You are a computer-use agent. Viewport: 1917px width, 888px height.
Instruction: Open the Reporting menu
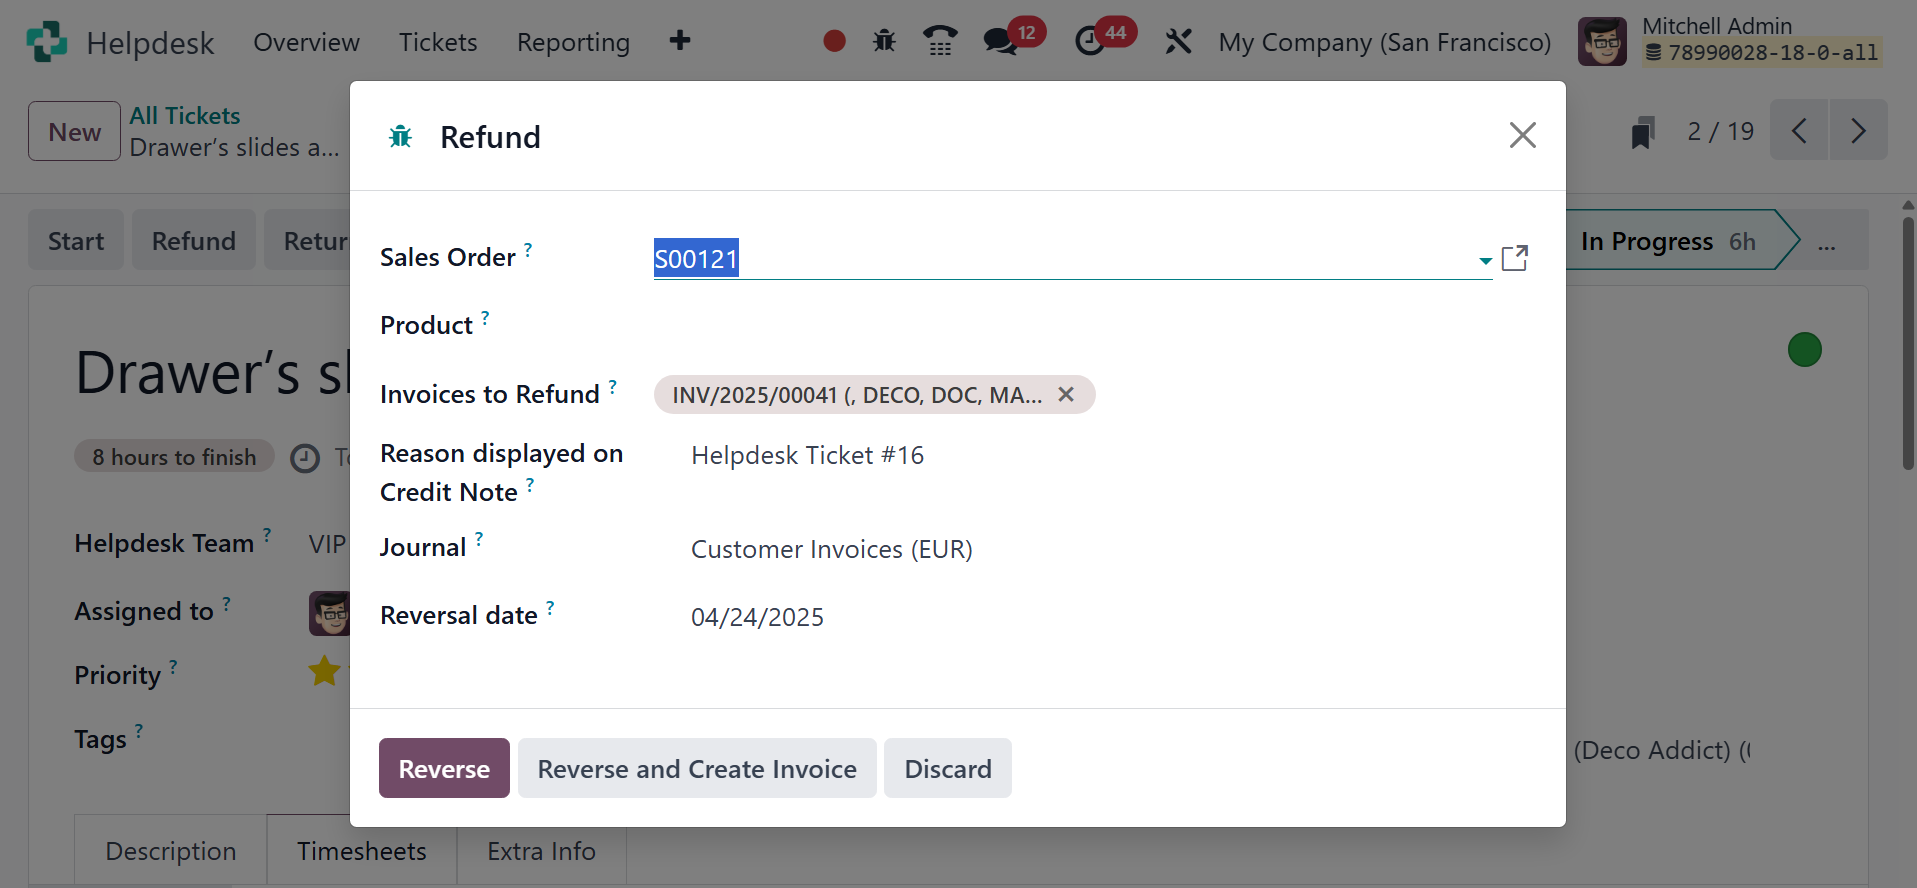(573, 42)
